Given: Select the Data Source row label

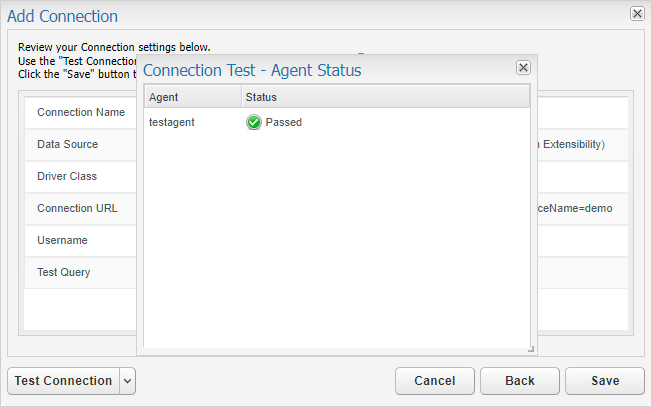Looking at the screenshot, I should click(x=67, y=144).
